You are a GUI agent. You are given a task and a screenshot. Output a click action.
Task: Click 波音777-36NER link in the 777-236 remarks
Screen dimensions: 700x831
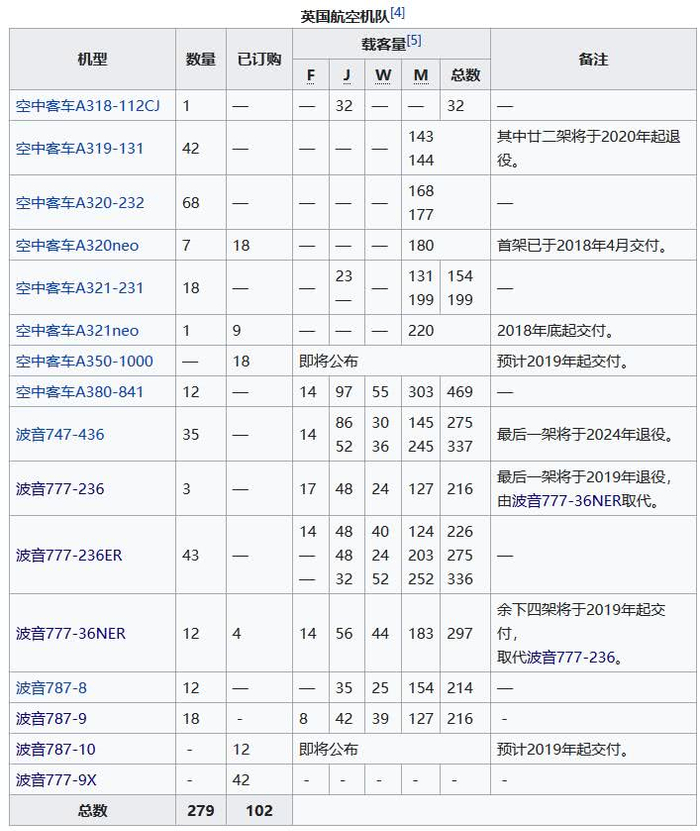566,501
